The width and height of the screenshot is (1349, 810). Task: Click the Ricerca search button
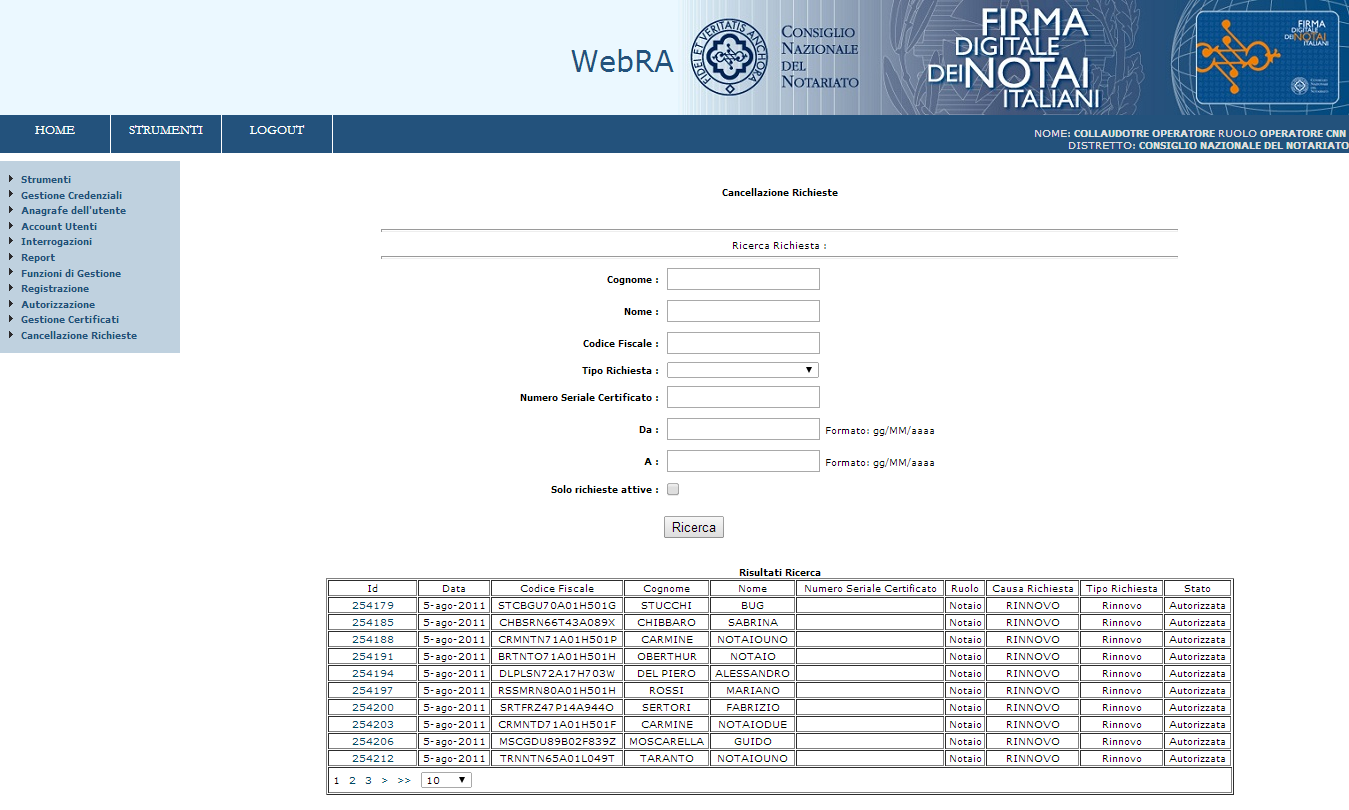[694, 527]
